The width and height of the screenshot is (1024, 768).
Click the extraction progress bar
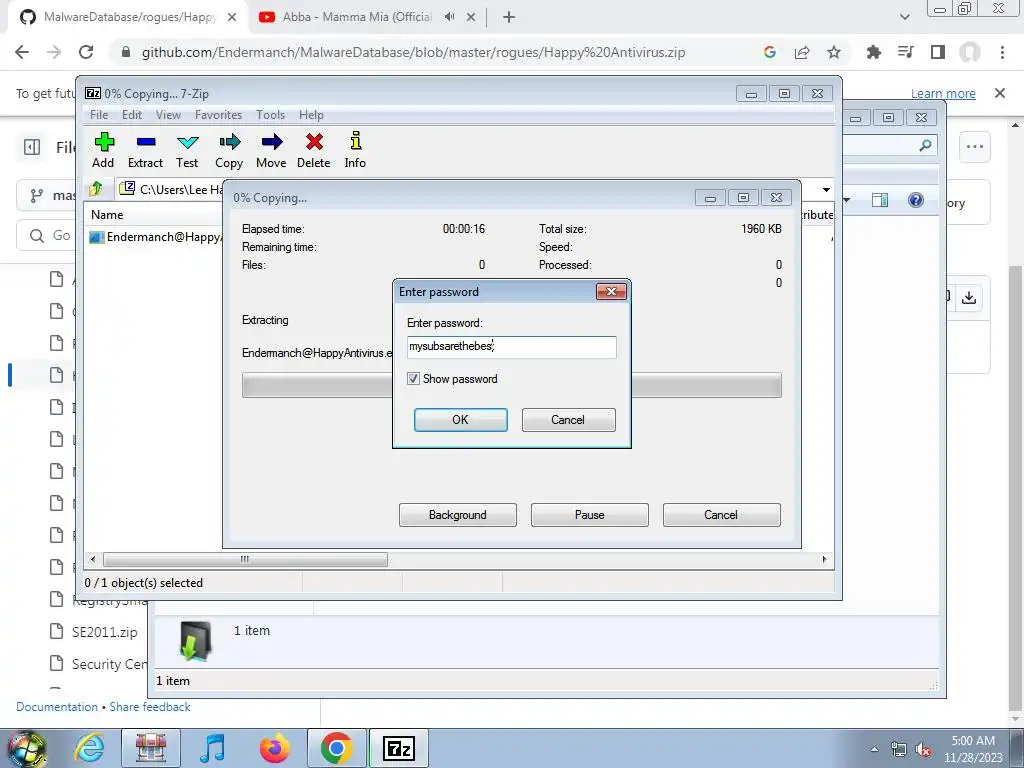tap(511, 385)
